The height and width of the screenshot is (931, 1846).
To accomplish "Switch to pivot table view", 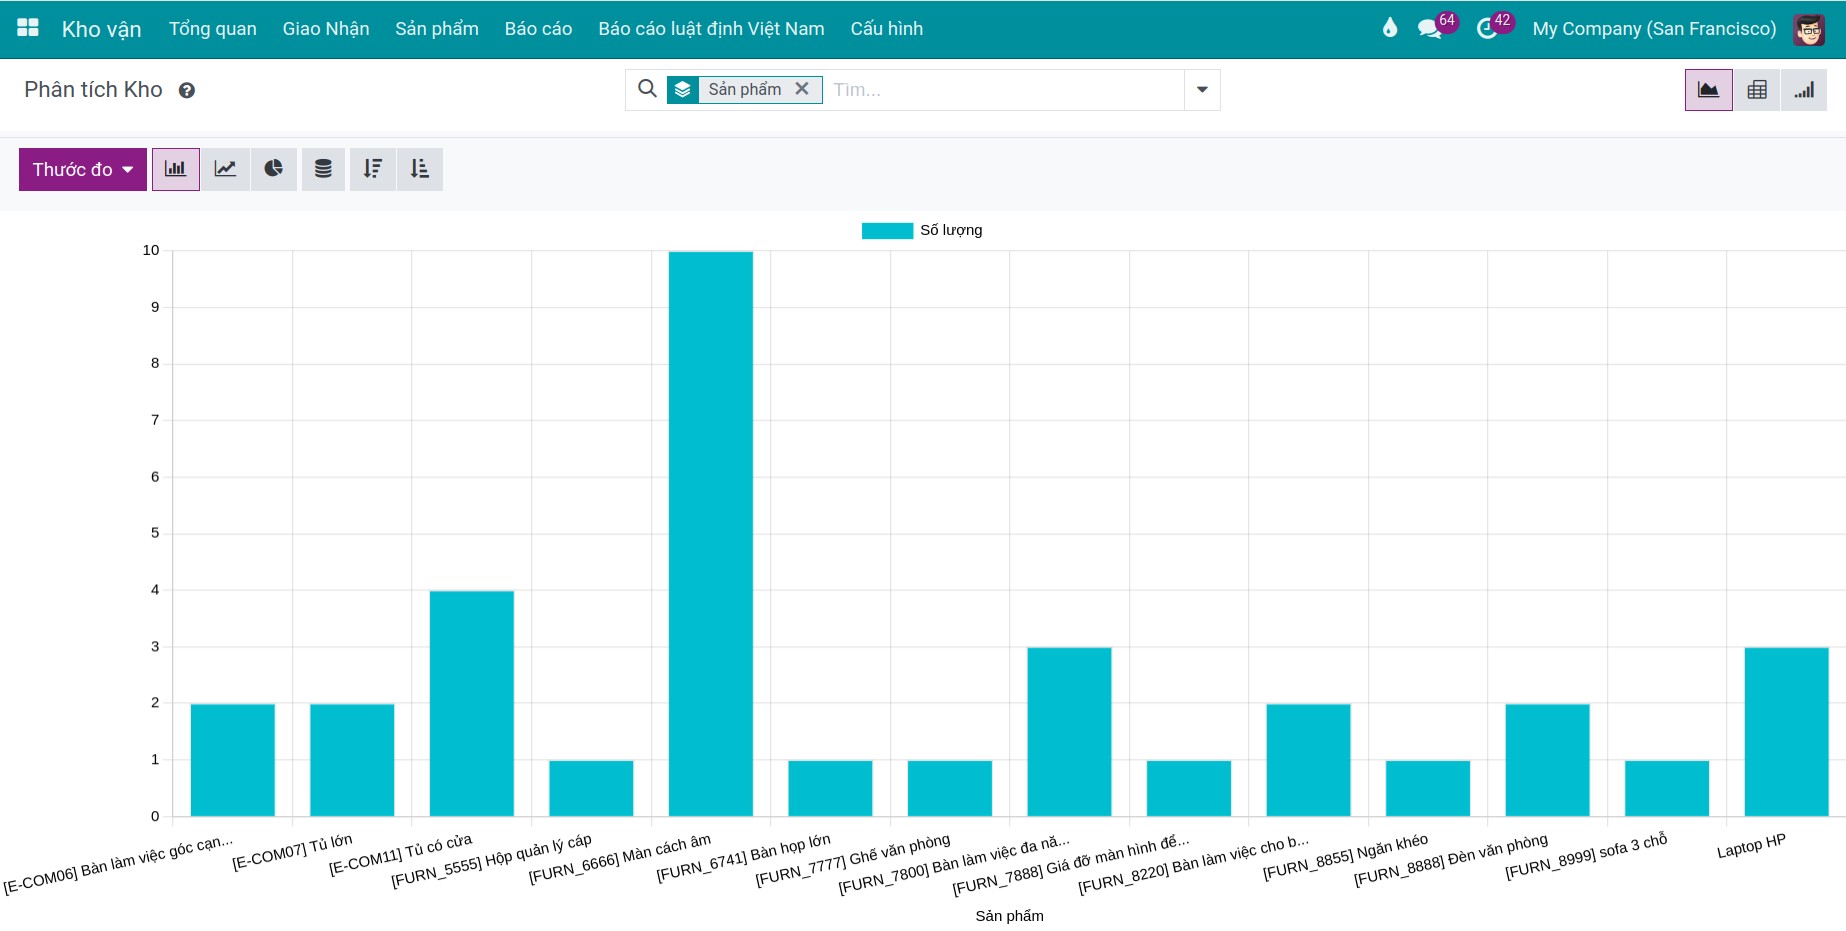I will click(1757, 90).
